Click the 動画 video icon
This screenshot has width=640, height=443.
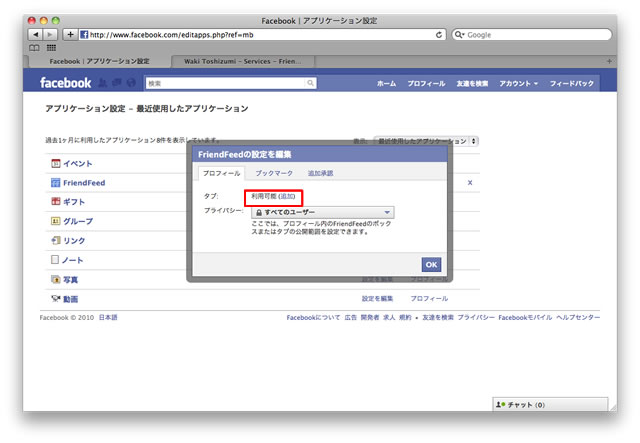pyautogui.click(x=56, y=298)
